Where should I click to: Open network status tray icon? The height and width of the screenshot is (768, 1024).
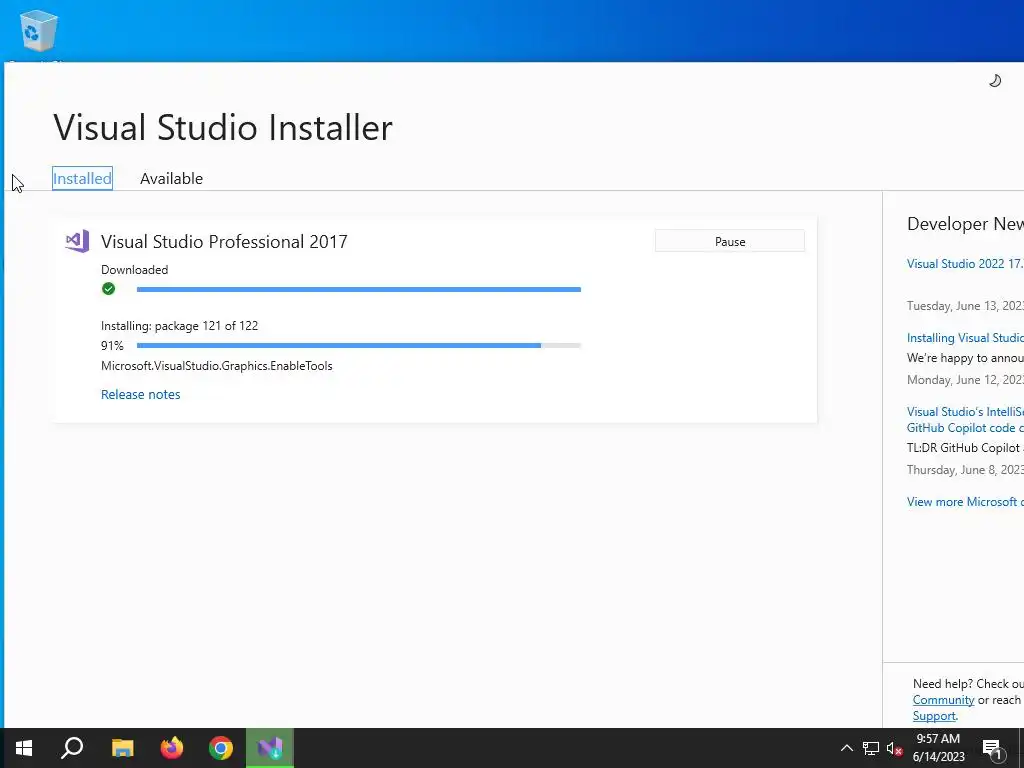871,748
